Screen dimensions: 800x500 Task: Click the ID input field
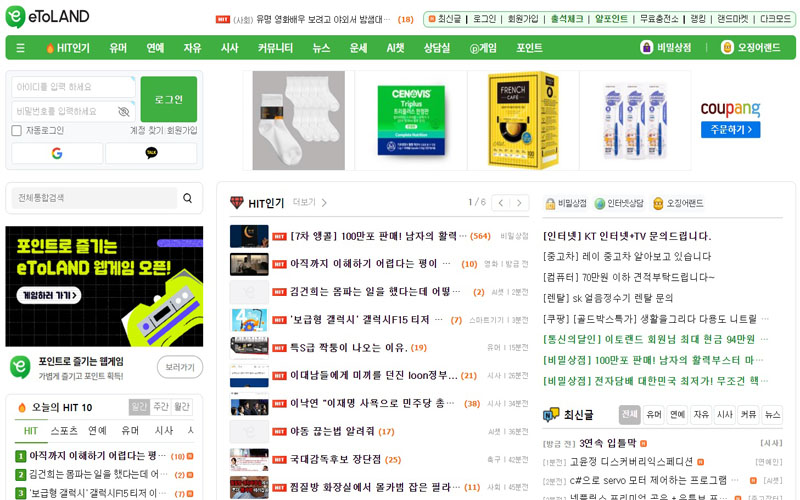click(73, 87)
